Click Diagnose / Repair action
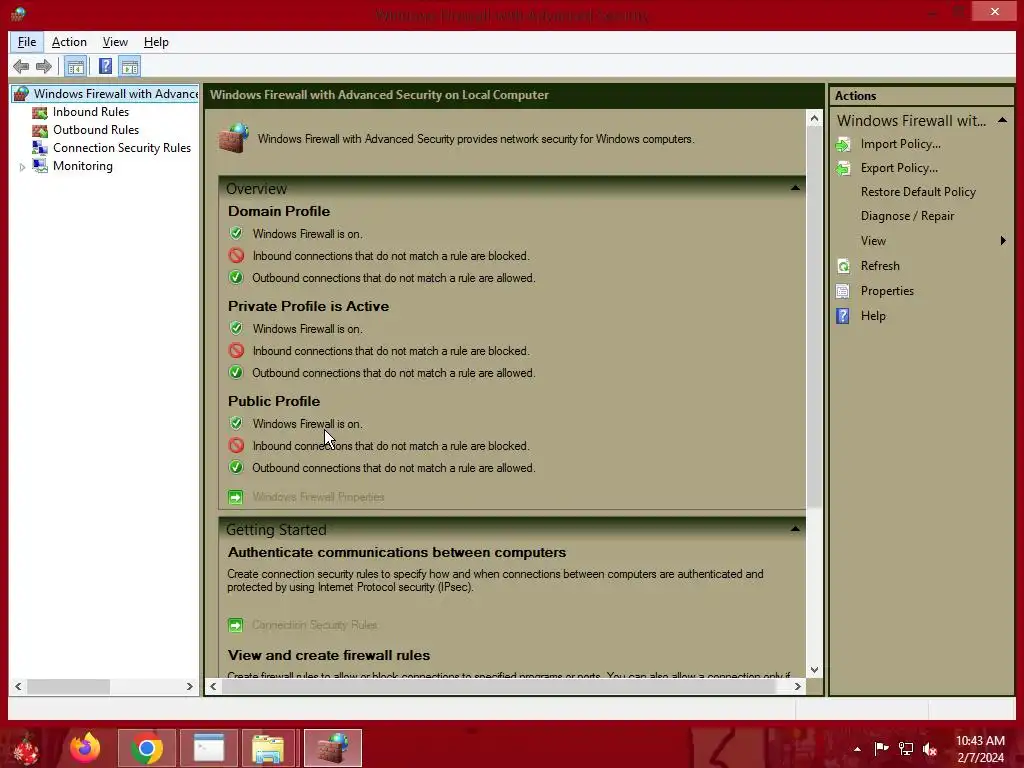Screen dimensions: 1024x768 tap(907, 216)
